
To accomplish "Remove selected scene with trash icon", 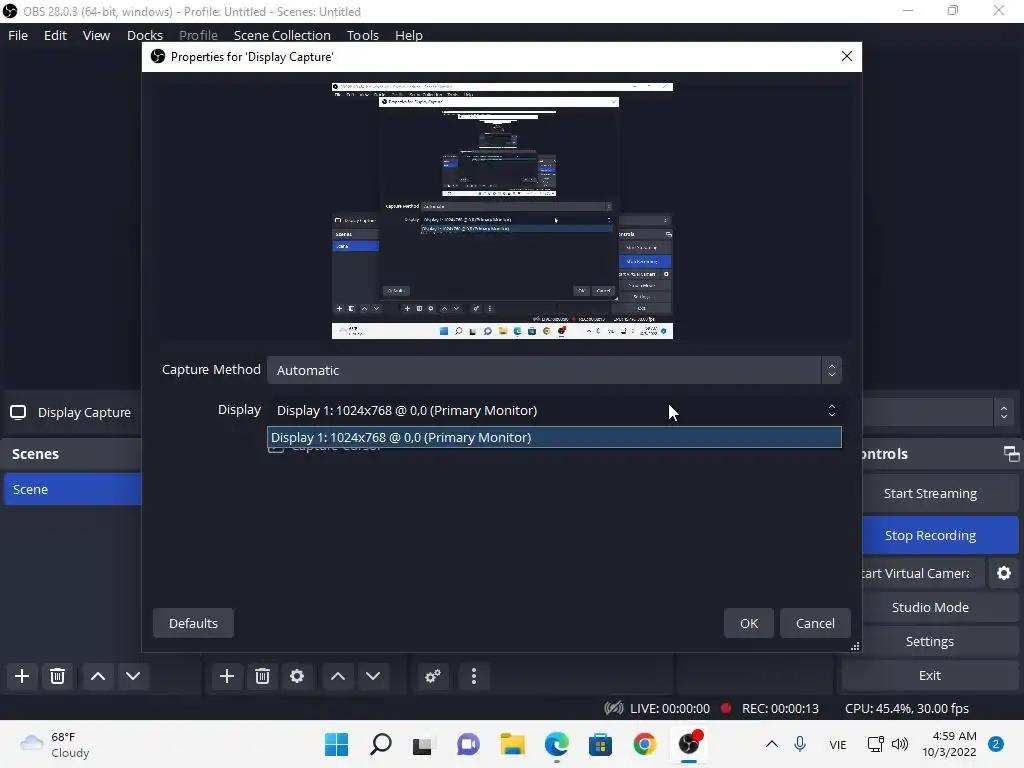I will 57,676.
